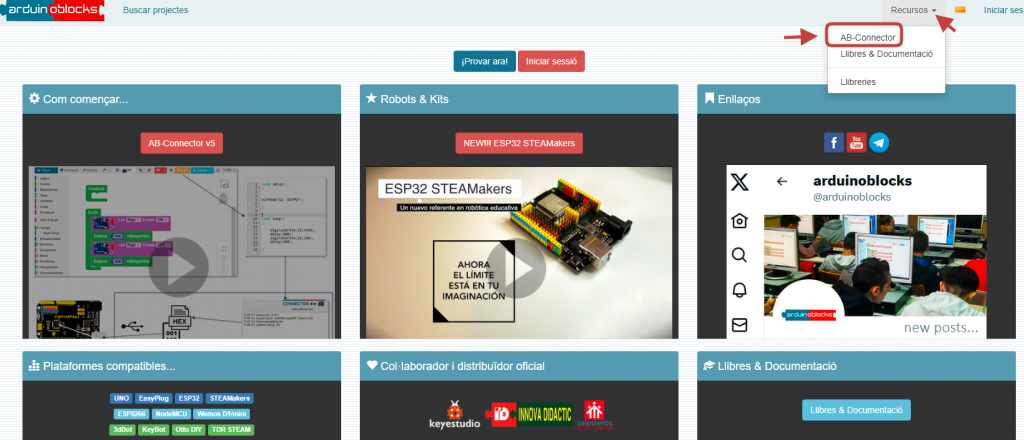Image resolution: width=1024 pixels, height=440 pixels.
Task: Click the Col·laborador i distribuïdor oficial header
Action: click(x=519, y=366)
